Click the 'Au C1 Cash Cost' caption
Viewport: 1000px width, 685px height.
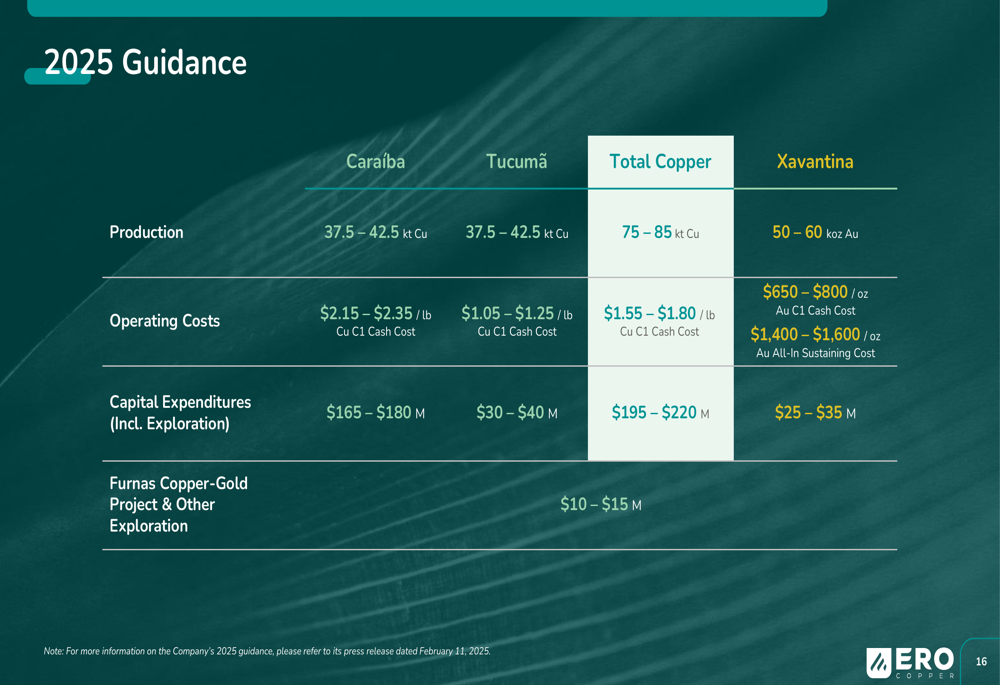click(815, 311)
